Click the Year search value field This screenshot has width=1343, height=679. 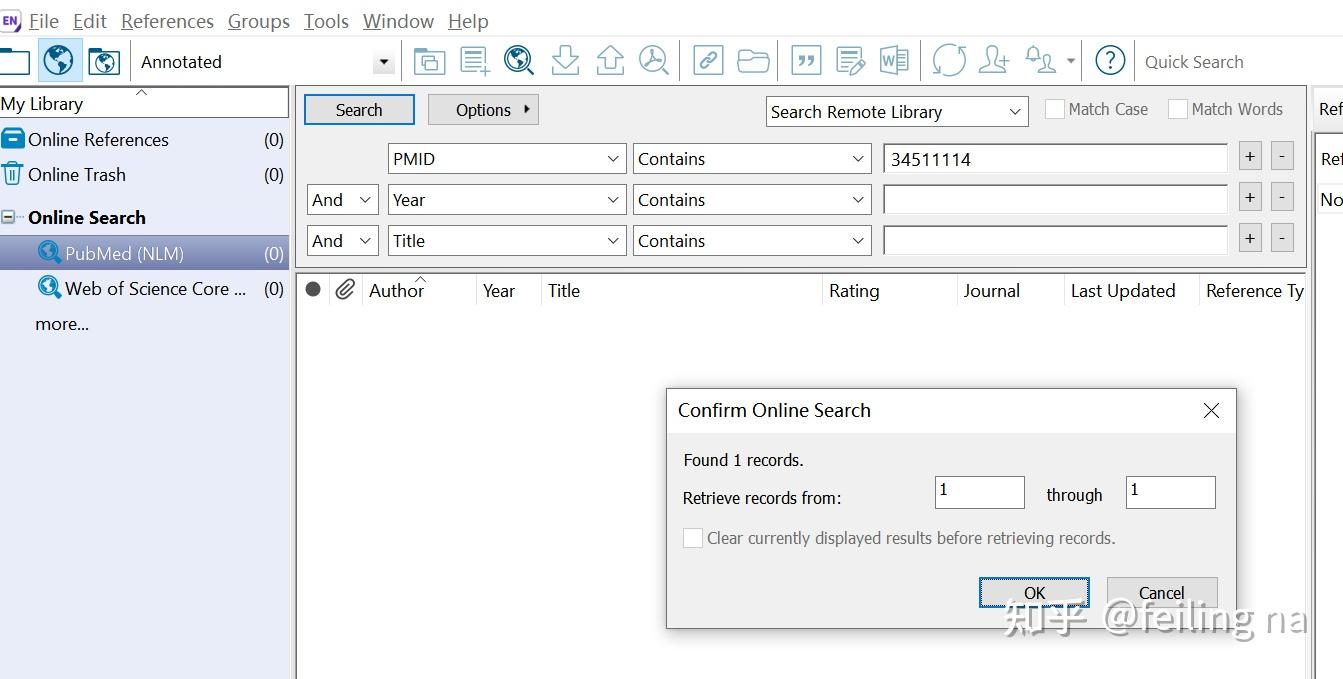1055,200
